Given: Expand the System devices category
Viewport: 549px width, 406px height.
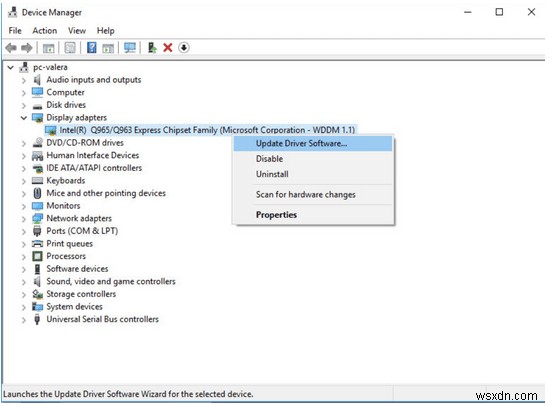Looking at the screenshot, I should [x=23, y=307].
